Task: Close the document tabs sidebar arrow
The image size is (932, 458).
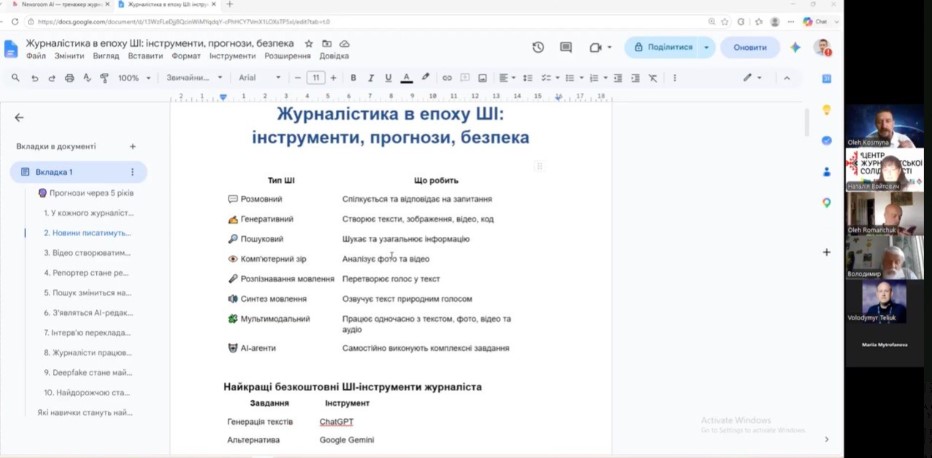Action: 19,118
